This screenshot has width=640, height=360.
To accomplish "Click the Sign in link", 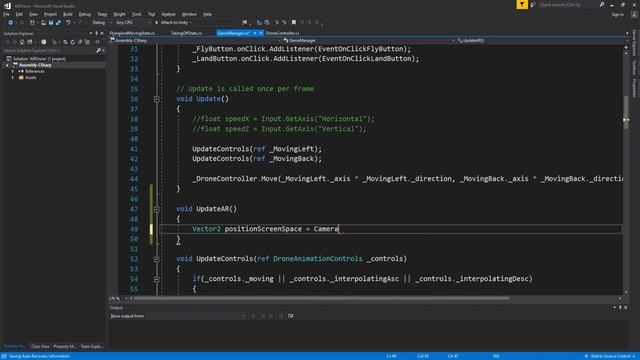I will tap(618, 14).
